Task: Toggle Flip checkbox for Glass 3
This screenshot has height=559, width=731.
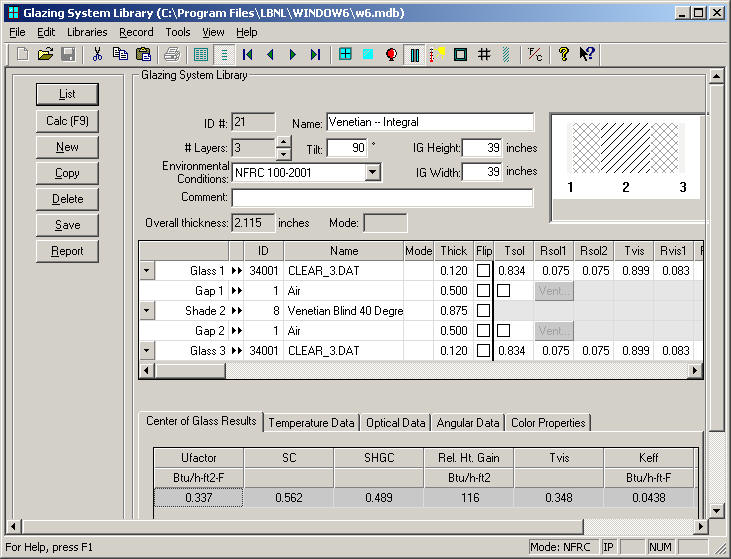Action: pyautogui.click(x=484, y=350)
